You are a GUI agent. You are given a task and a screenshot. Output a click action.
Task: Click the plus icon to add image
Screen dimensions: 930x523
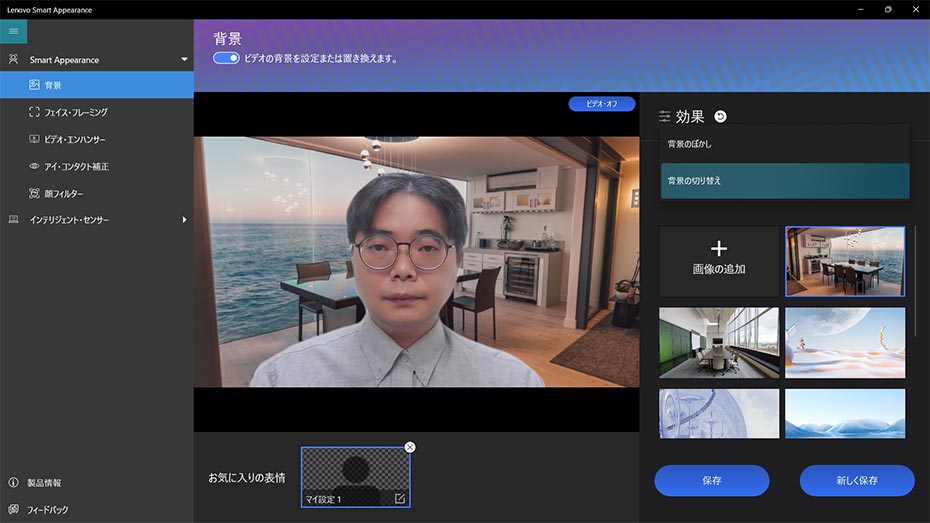(718, 249)
